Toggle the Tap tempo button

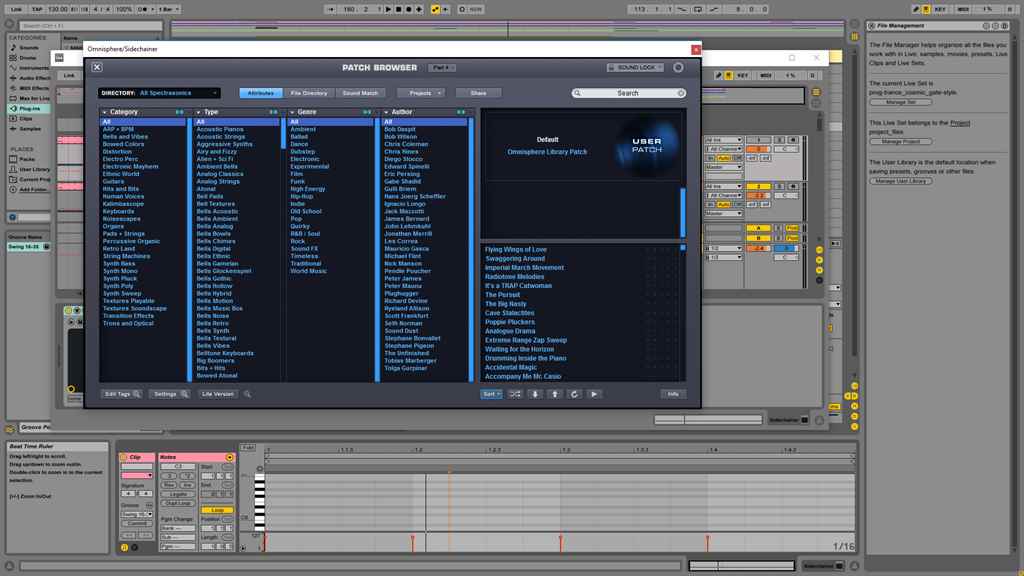[x=37, y=9]
